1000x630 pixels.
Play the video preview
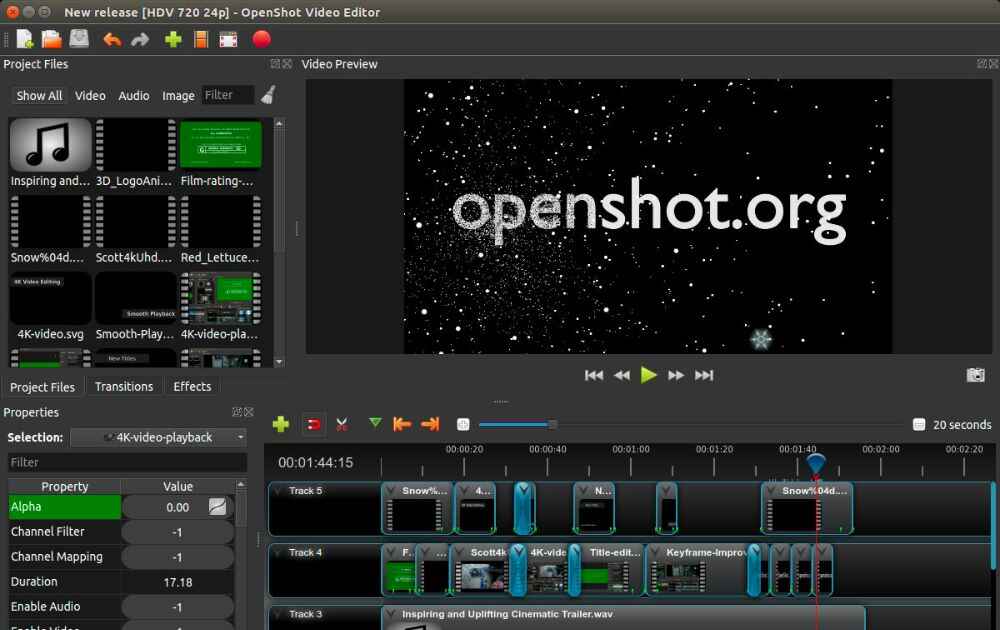649,375
